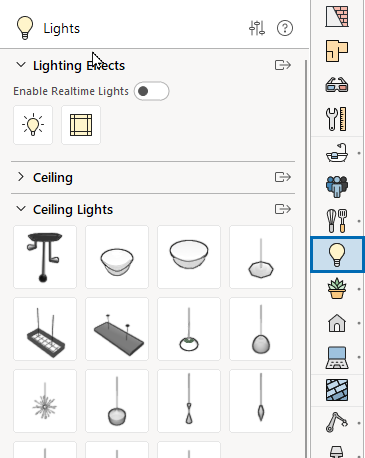Open the Bathroom bathtub category icon
The width and height of the screenshot is (365, 458).
click(337, 153)
